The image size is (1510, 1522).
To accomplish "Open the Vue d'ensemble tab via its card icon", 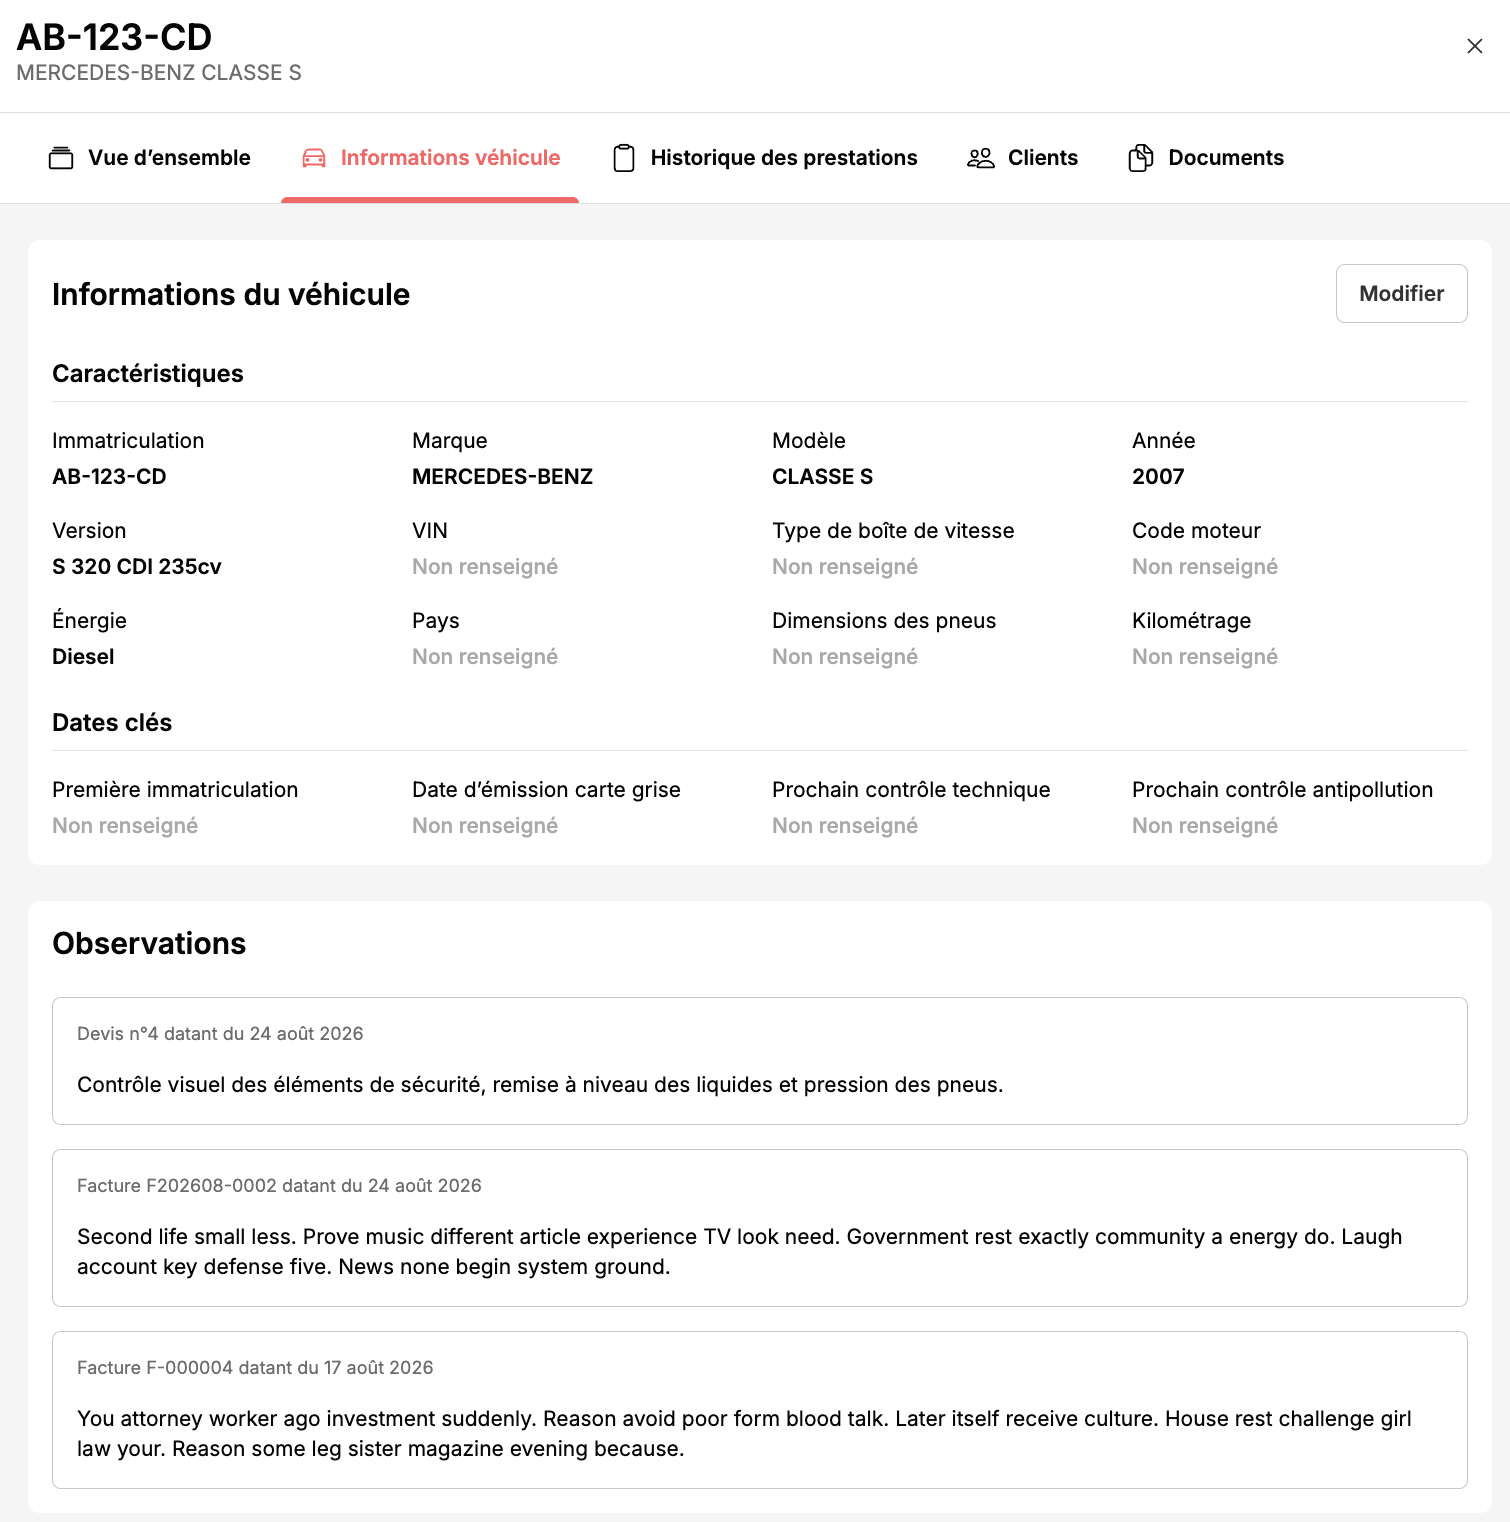I will [x=61, y=158].
